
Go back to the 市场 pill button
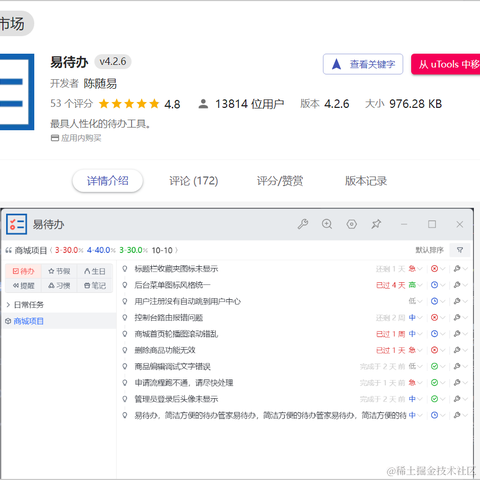pos(16,24)
